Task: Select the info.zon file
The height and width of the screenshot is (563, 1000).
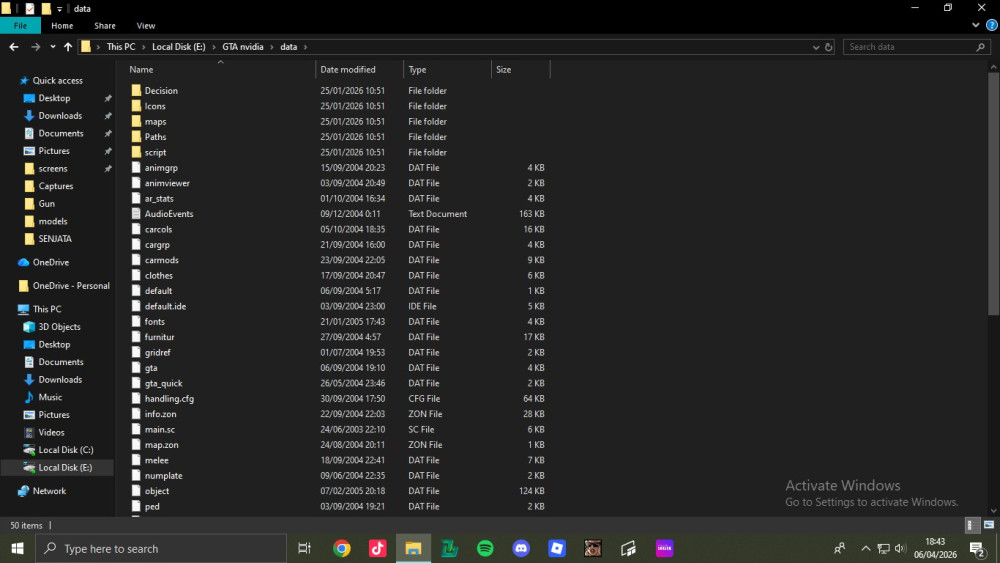Action: click(160, 414)
